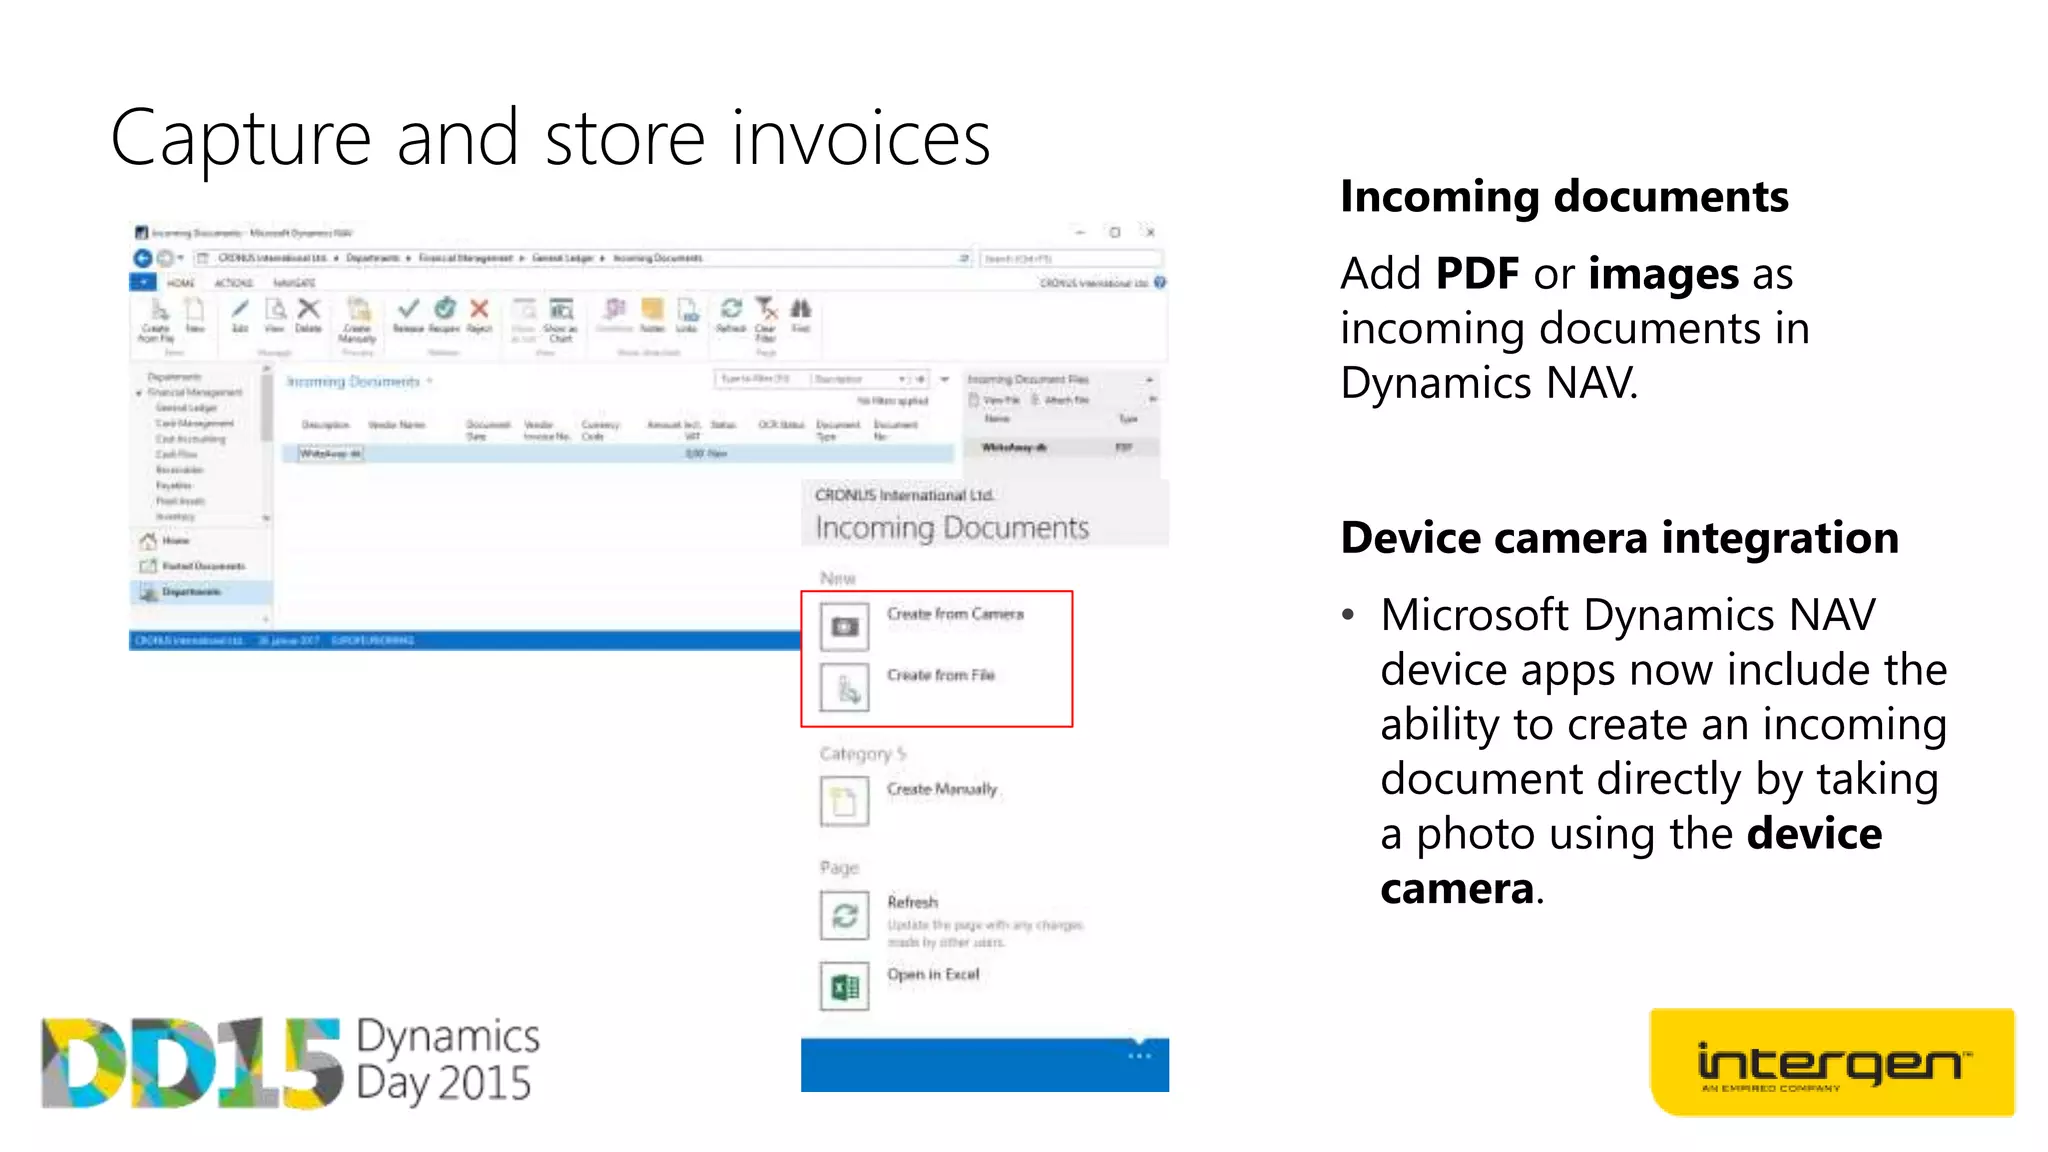Tap the Create from Camera icon
This screenshot has width=2048, height=1152.
tap(845, 627)
